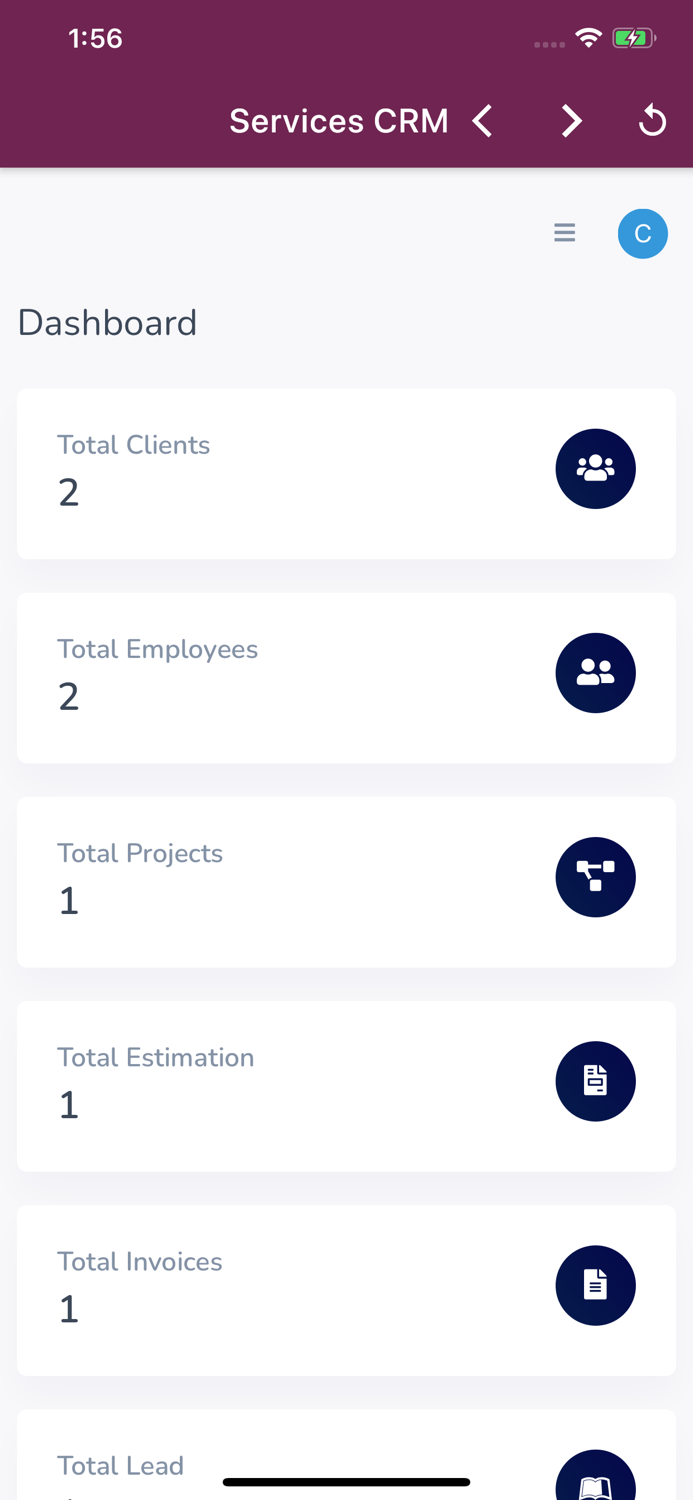Open the Total Clients icon
The width and height of the screenshot is (693, 1500).
click(596, 468)
